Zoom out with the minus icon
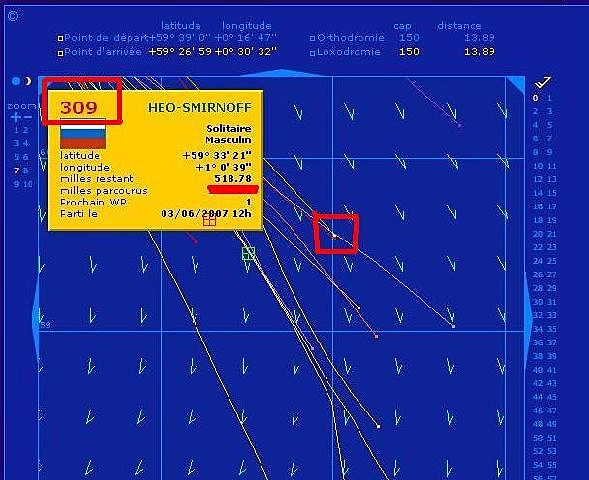Screen dimensions: 589x480 [28, 117]
